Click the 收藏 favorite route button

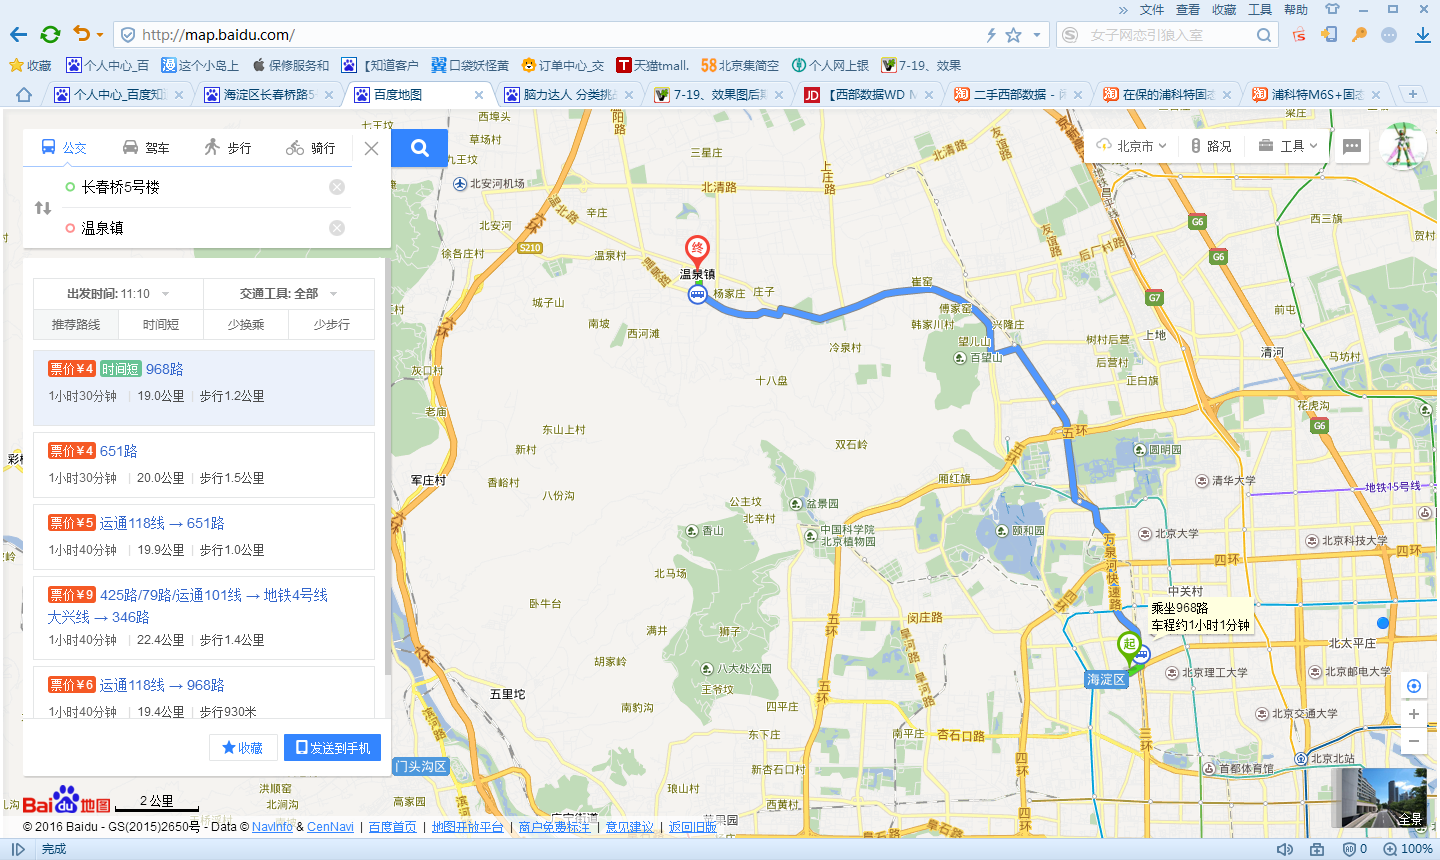click(243, 748)
